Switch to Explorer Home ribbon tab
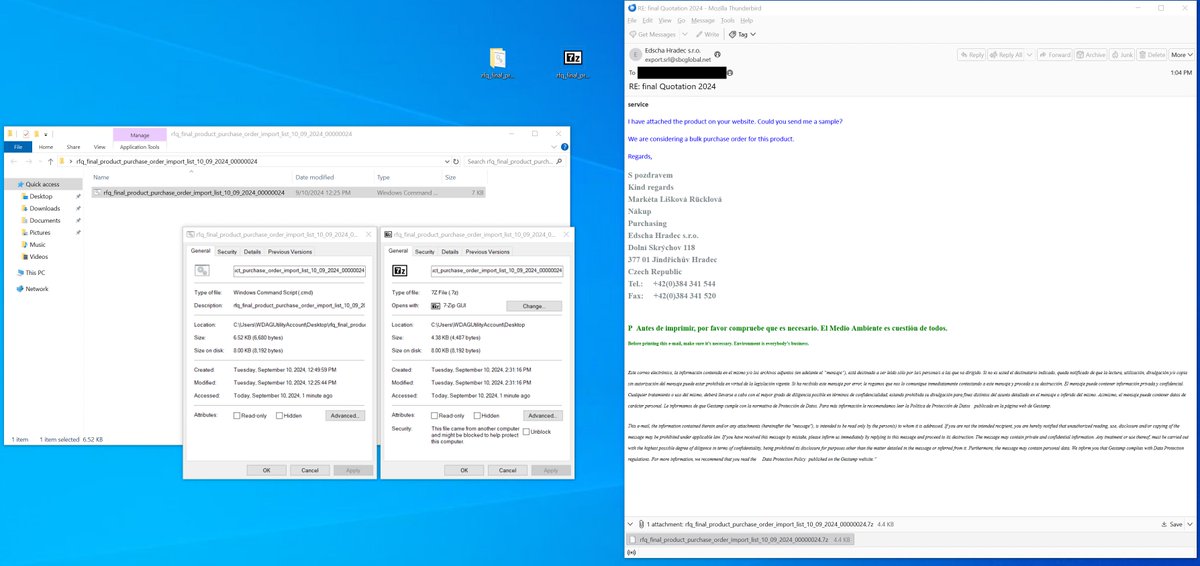This screenshot has height=566, width=1200. pyautogui.click(x=45, y=147)
